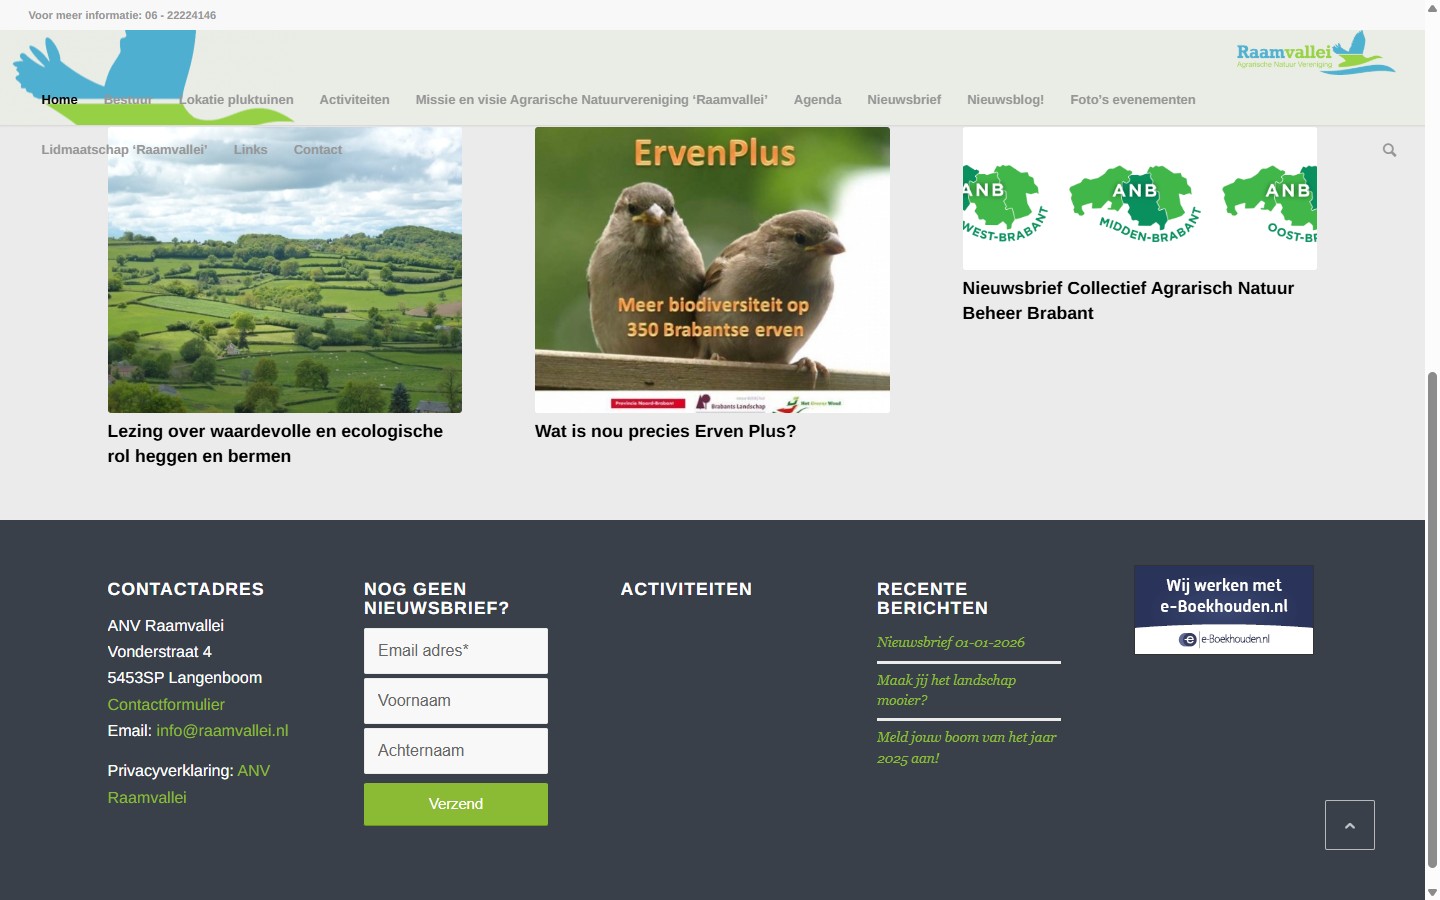Focus the Email adres input field
The image size is (1440, 900).
pyautogui.click(x=456, y=651)
